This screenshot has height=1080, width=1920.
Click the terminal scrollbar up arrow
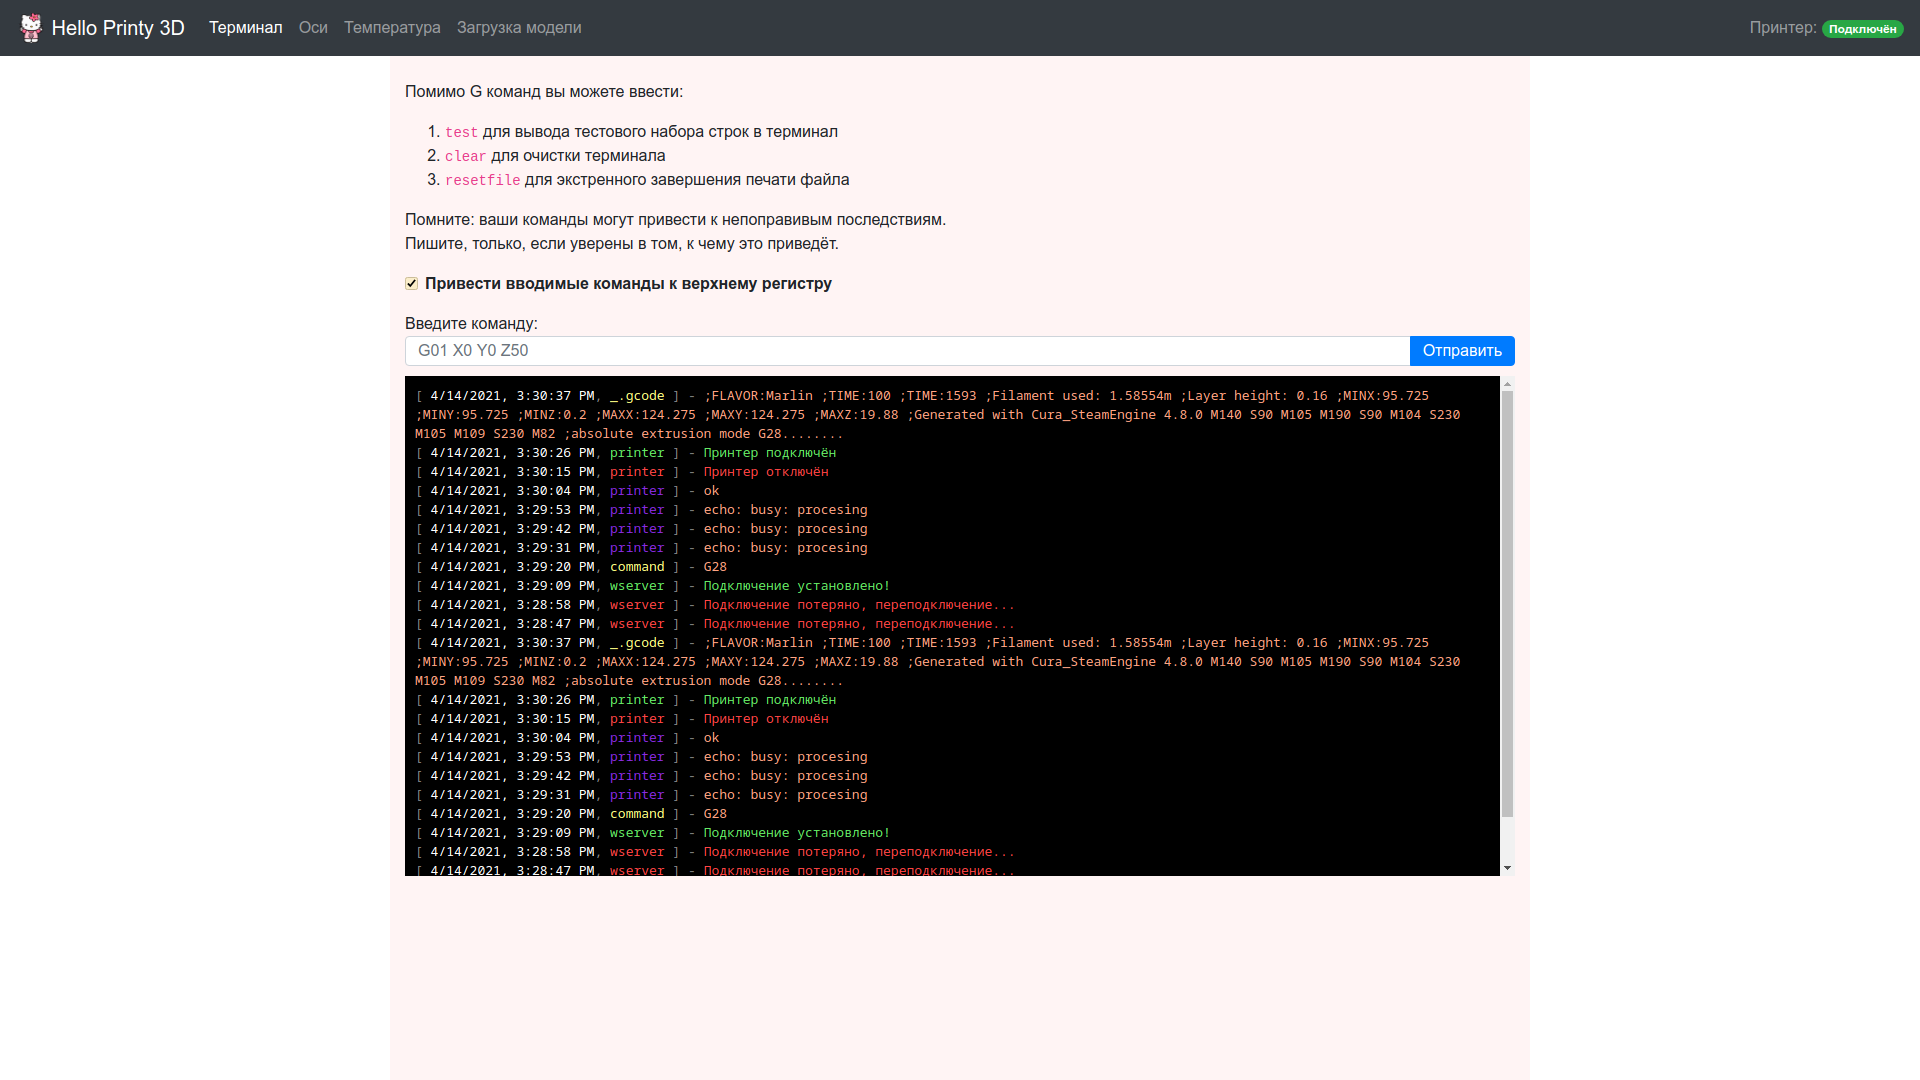click(x=1507, y=384)
